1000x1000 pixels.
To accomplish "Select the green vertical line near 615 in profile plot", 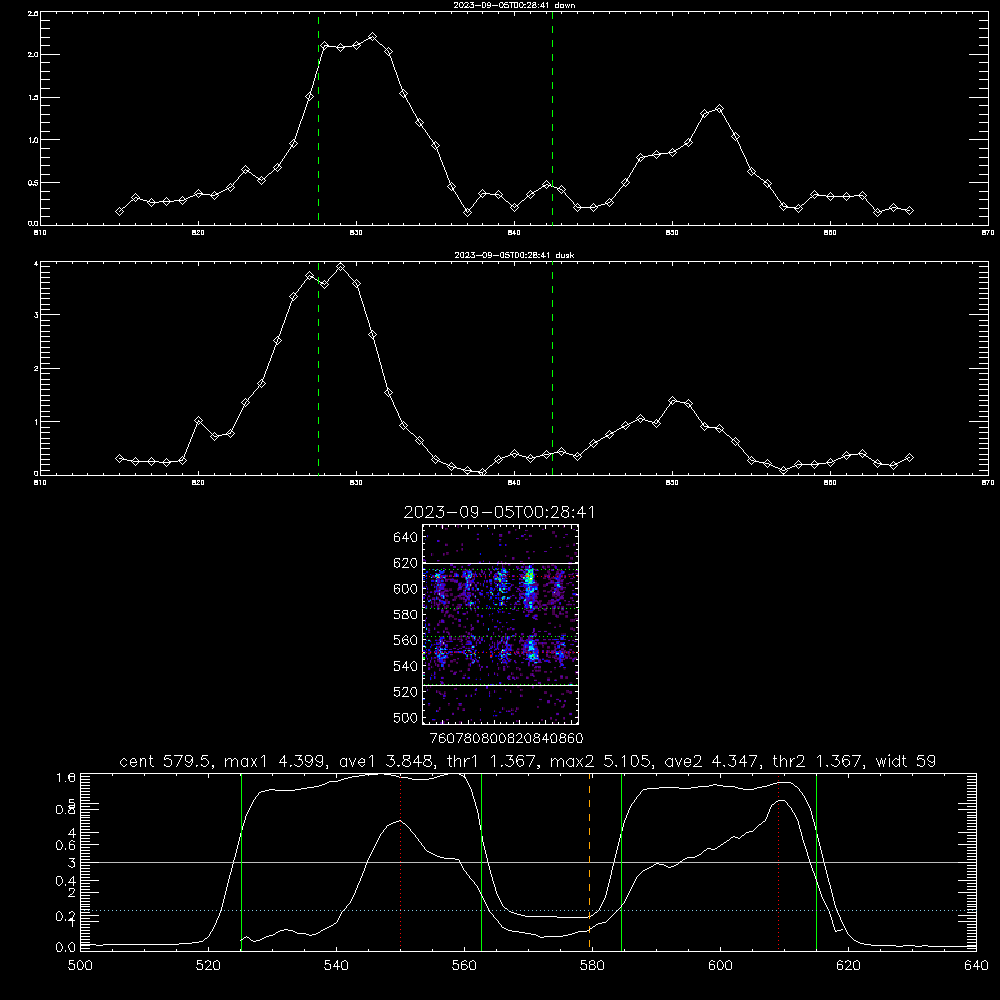I will [x=816, y=862].
